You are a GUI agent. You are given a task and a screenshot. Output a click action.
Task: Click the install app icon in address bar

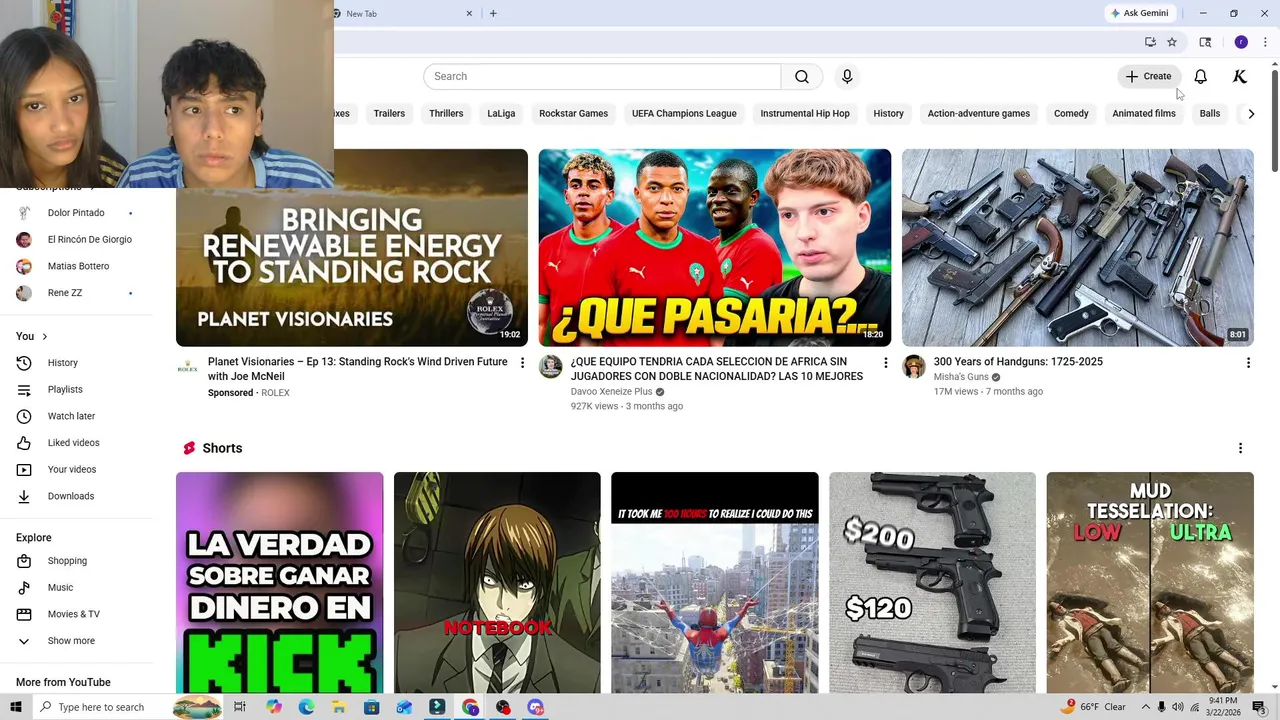point(1150,42)
